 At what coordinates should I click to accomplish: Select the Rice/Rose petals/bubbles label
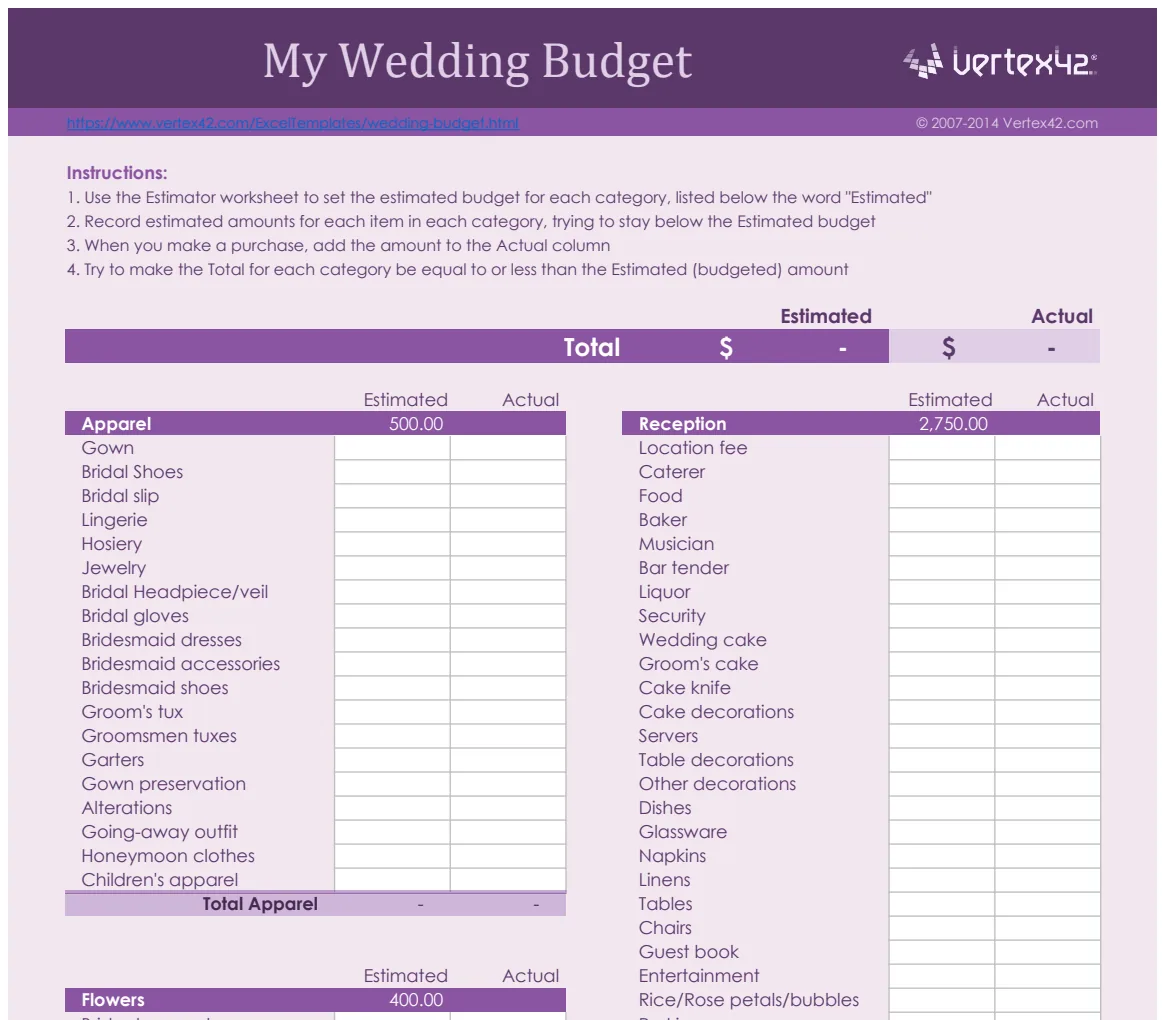click(749, 1000)
